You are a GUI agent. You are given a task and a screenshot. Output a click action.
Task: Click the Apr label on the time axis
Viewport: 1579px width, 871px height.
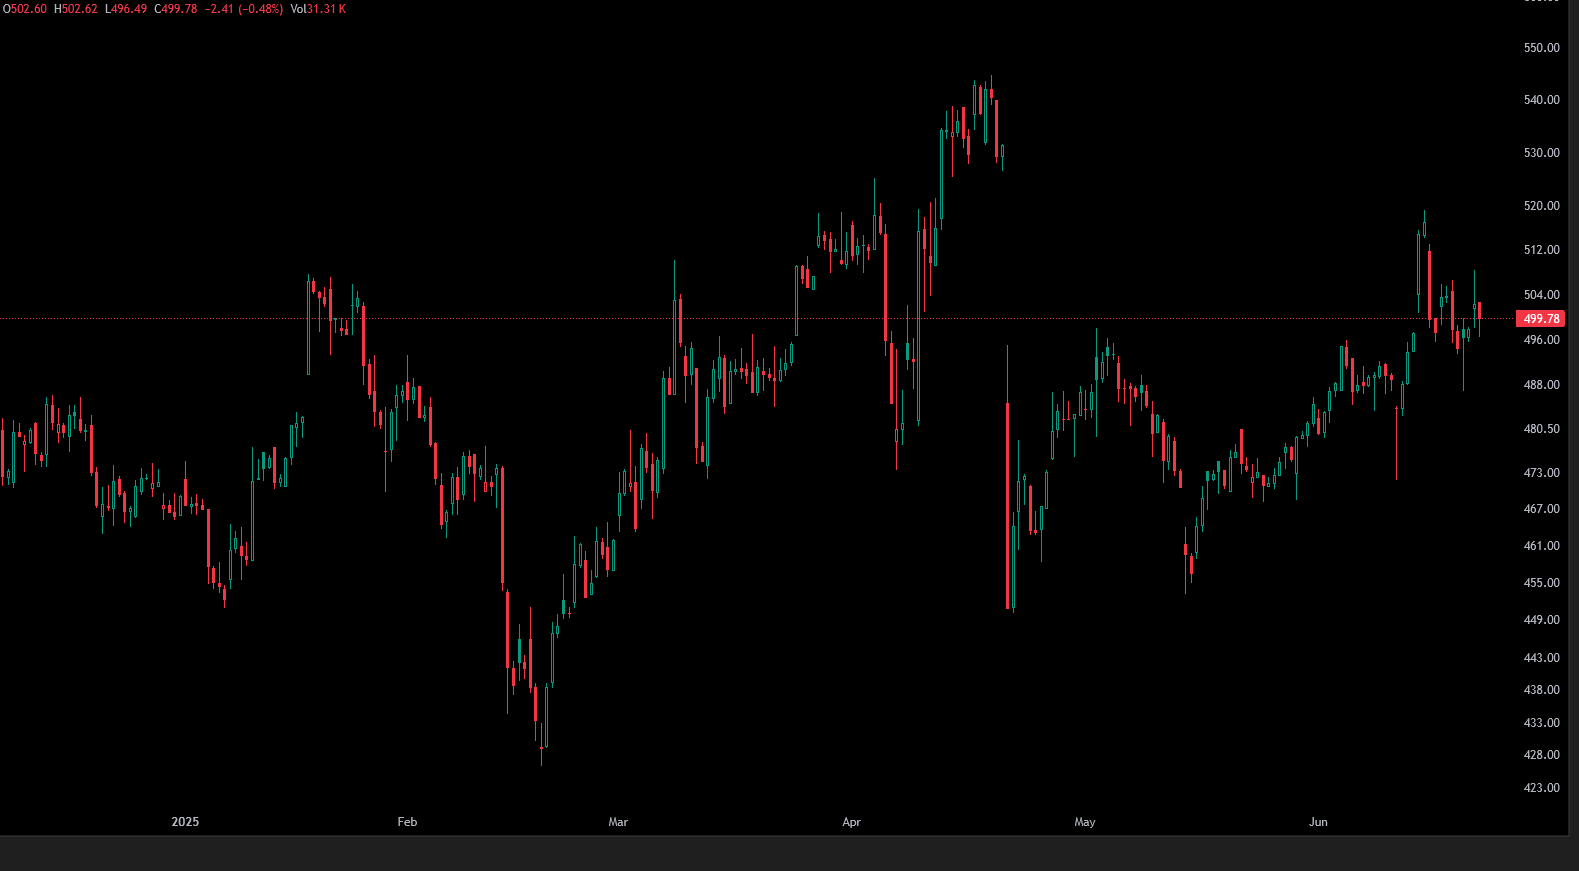[851, 822]
